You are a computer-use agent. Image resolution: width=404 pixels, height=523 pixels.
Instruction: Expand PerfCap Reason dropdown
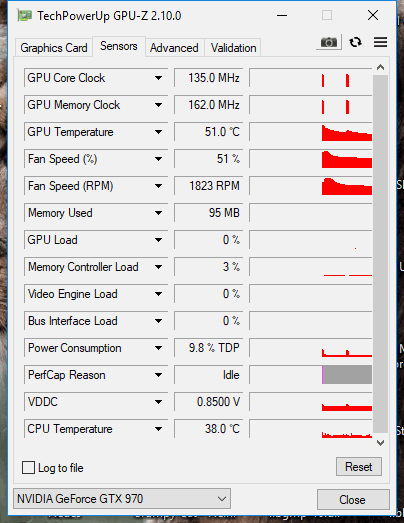point(158,375)
